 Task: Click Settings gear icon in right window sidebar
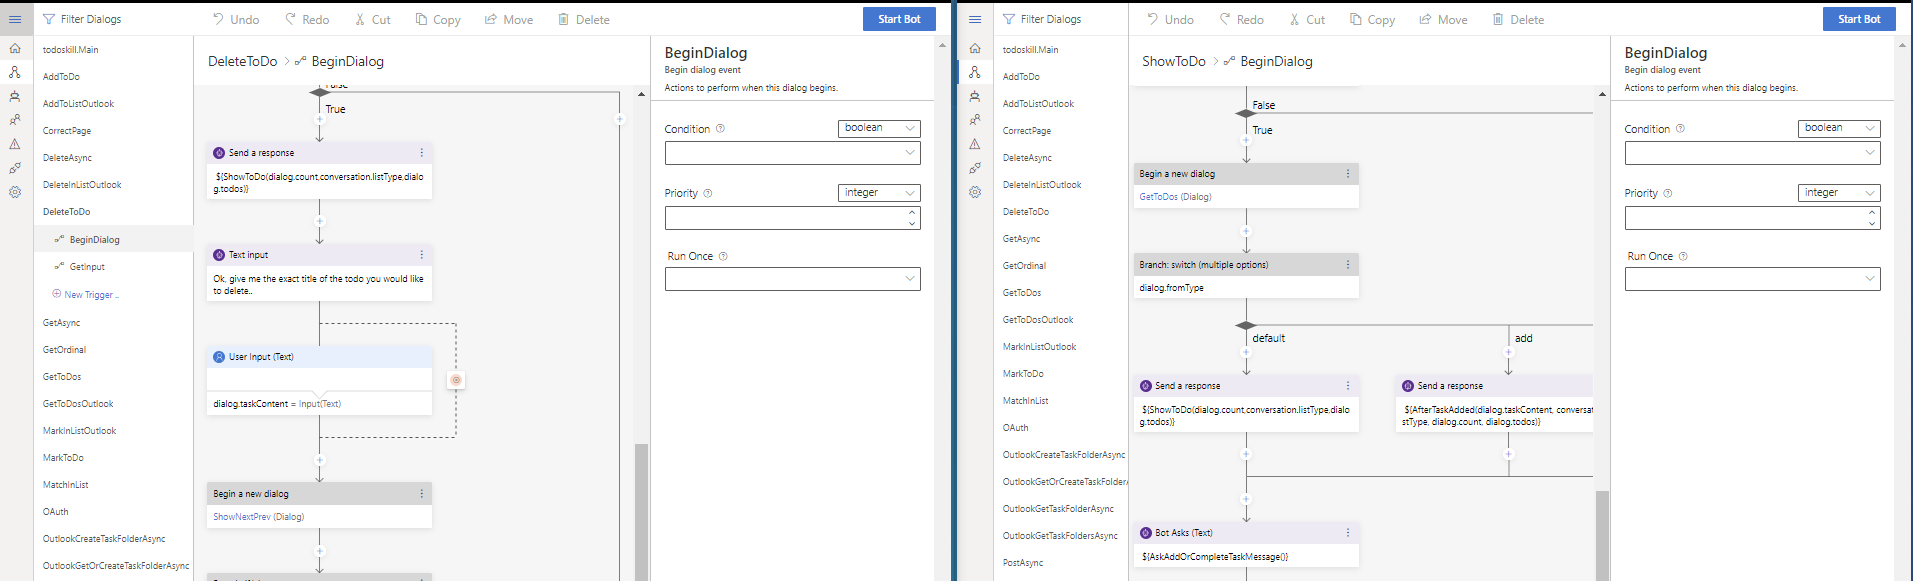coord(975,192)
